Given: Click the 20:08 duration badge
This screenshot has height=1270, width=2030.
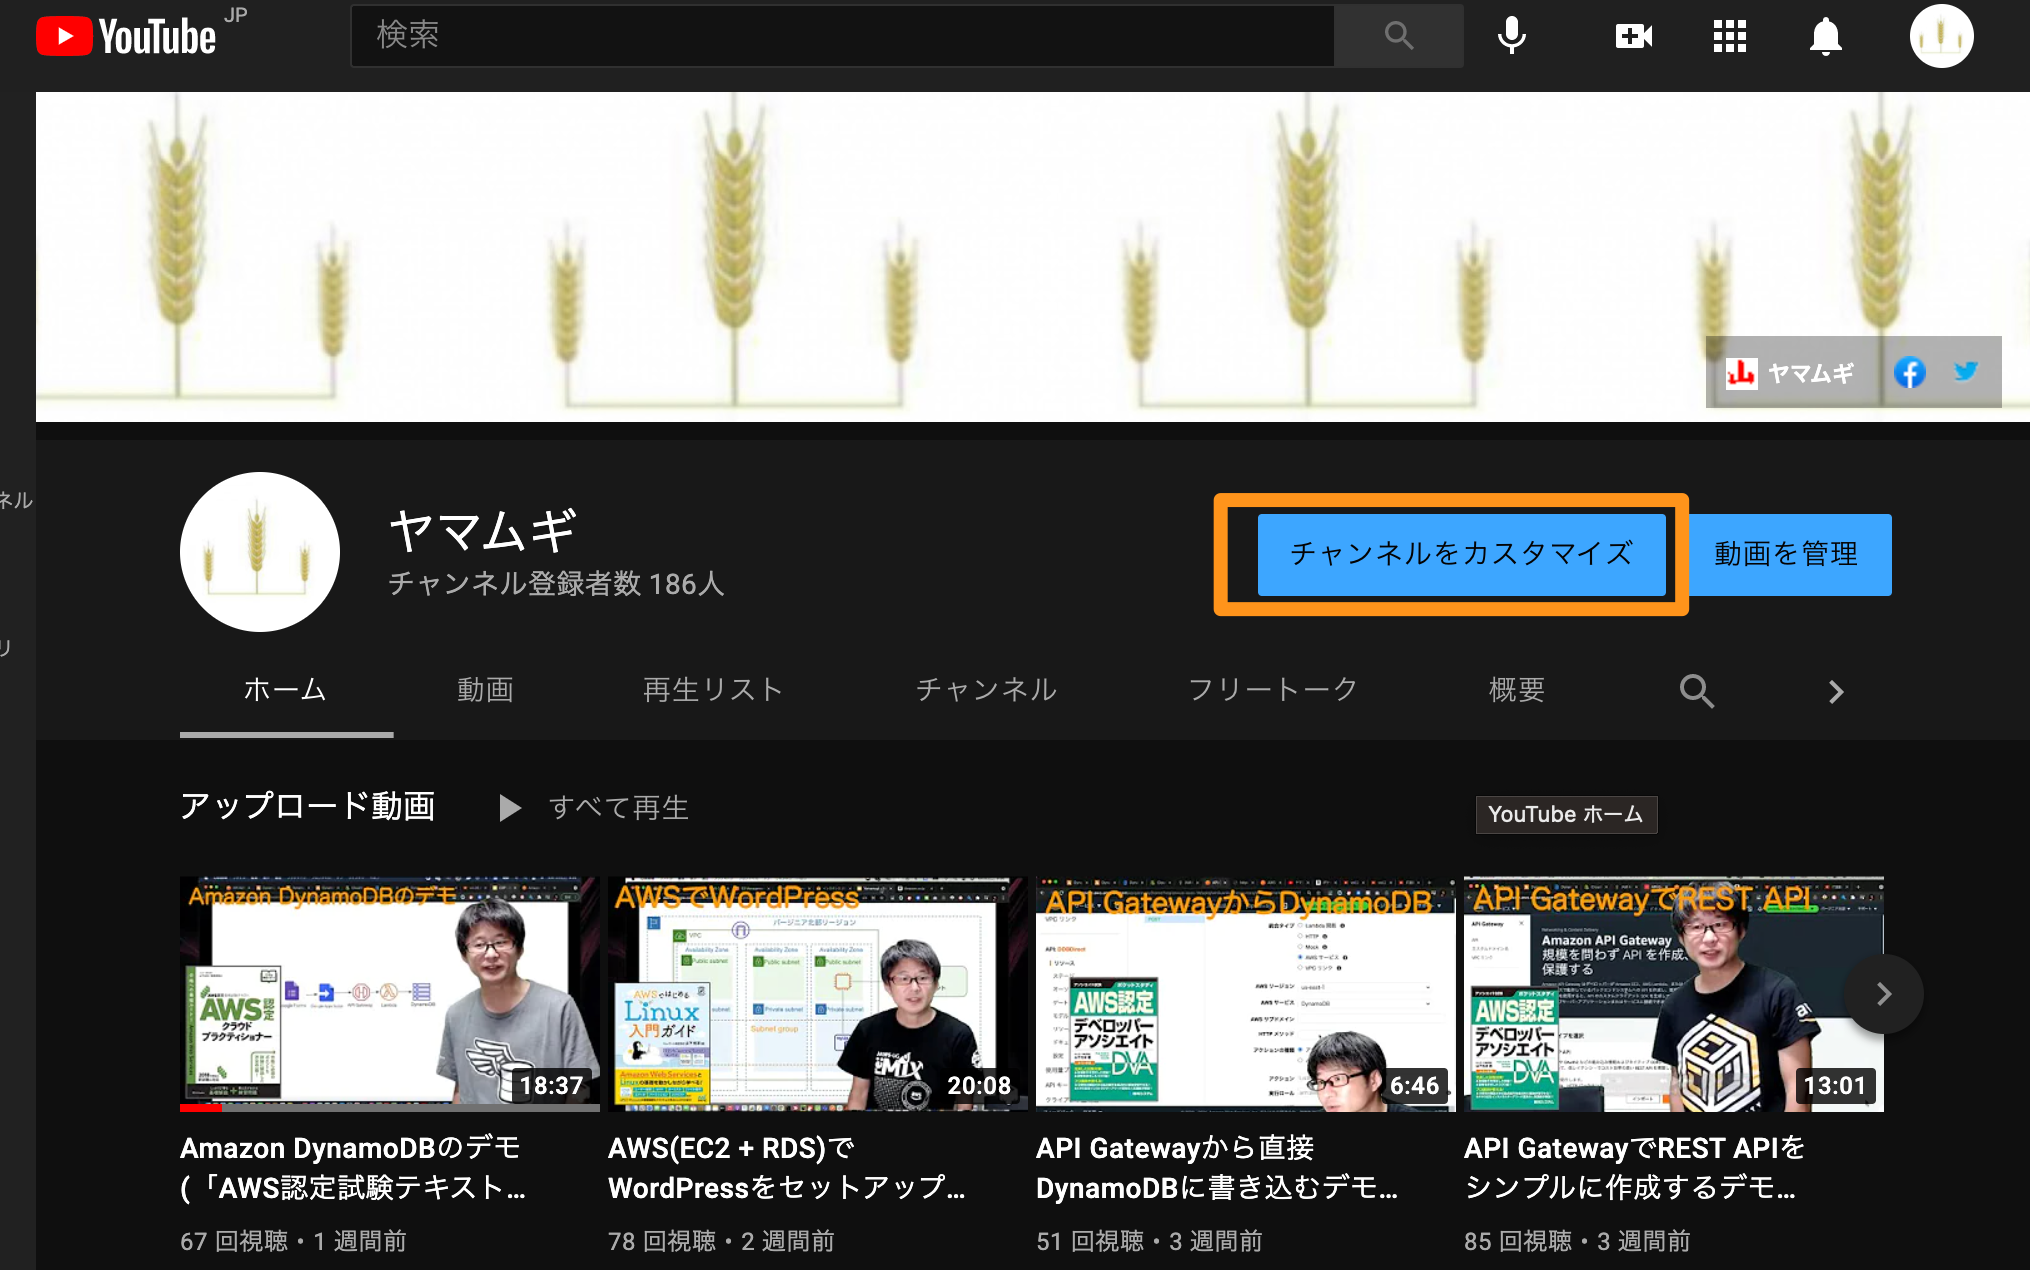Looking at the screenshot, I should tap(979, 1086).
